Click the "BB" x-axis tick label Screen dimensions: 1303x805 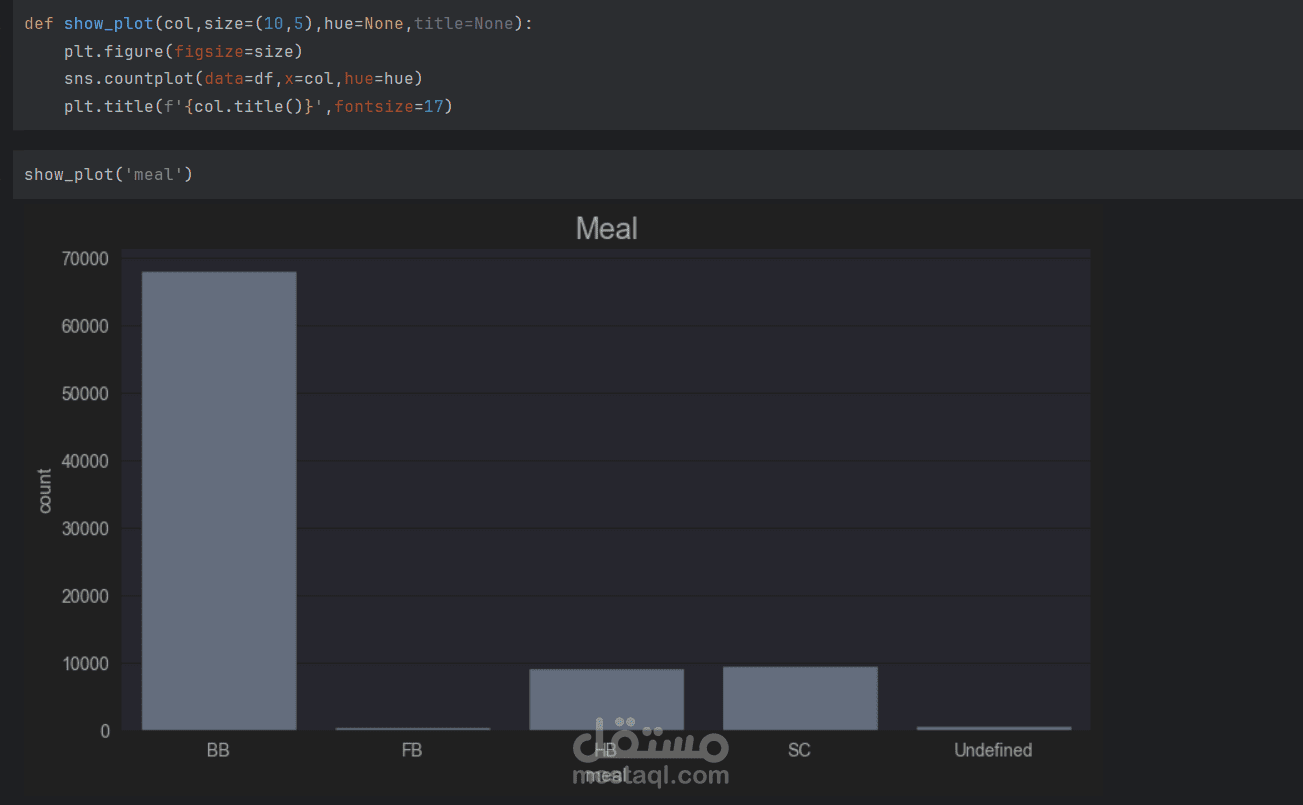click(x=218, y=750)
